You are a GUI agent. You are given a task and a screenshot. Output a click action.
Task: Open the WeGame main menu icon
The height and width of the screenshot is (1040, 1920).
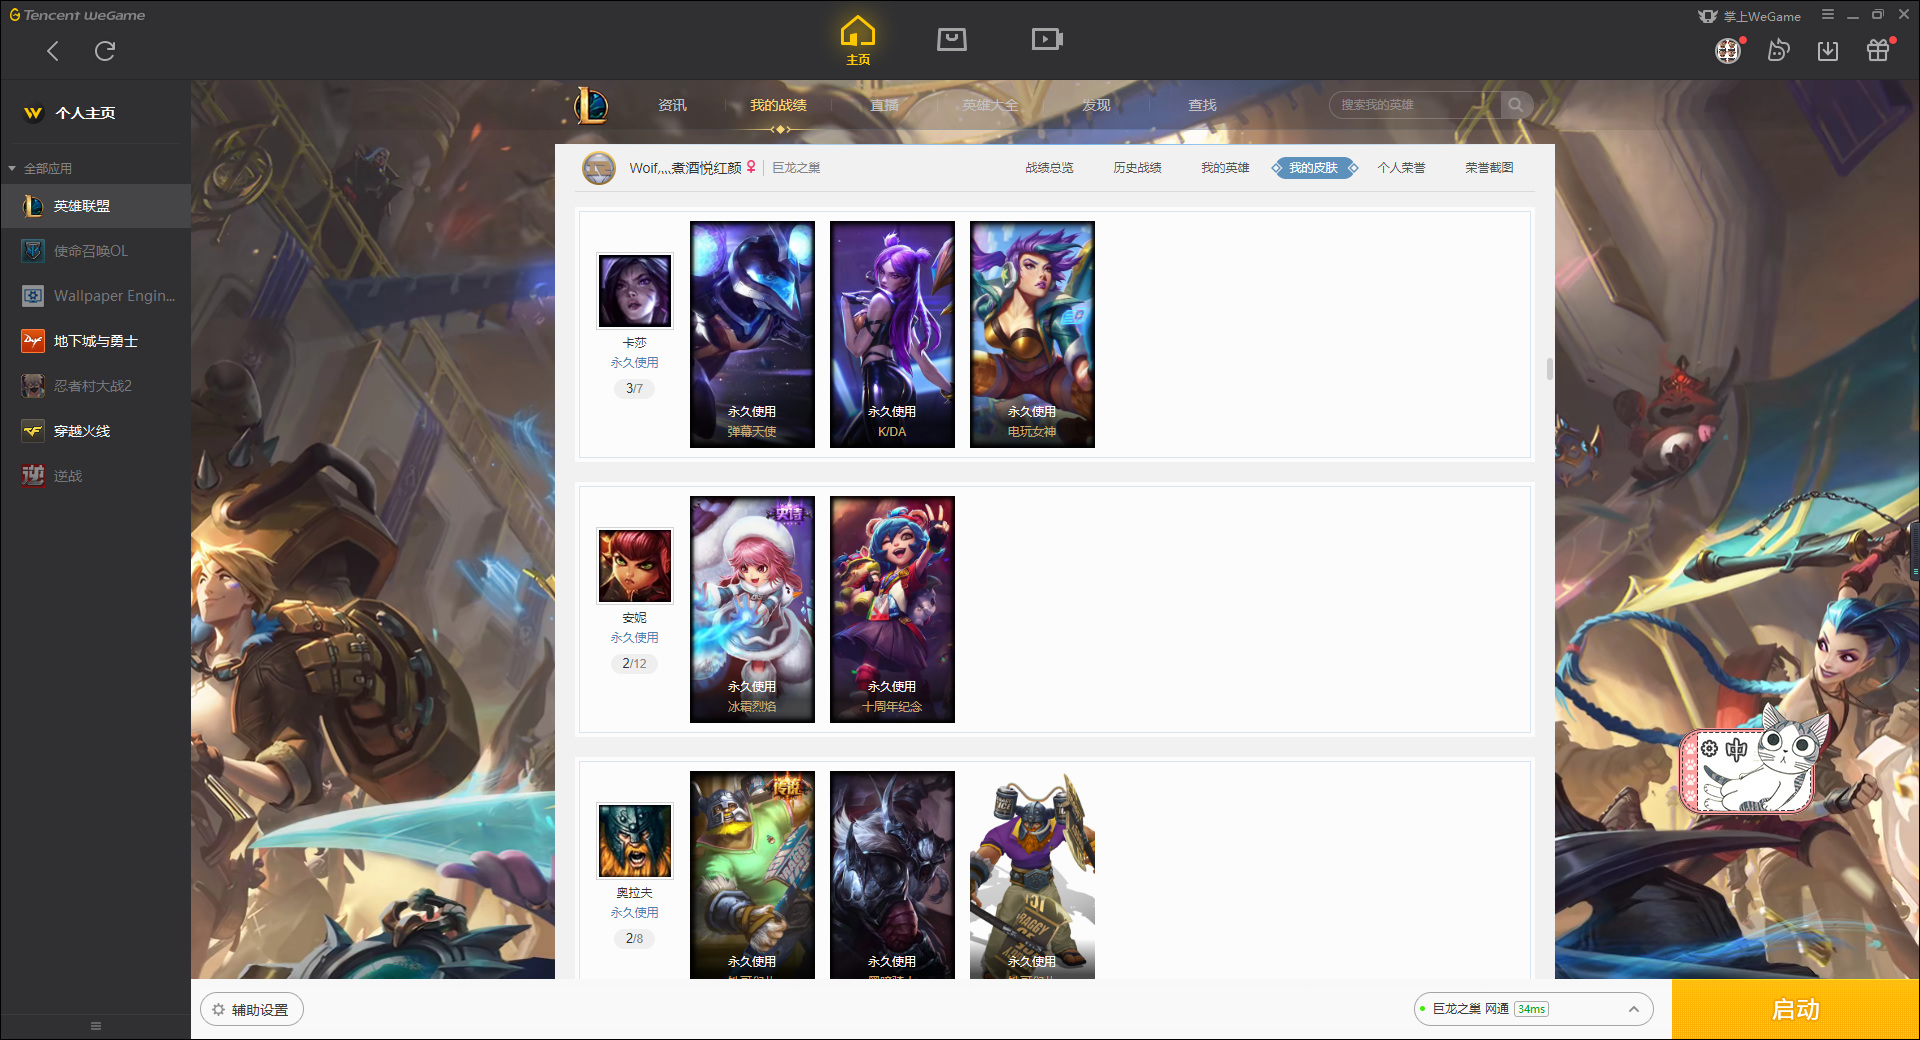tap(1827, 15)
